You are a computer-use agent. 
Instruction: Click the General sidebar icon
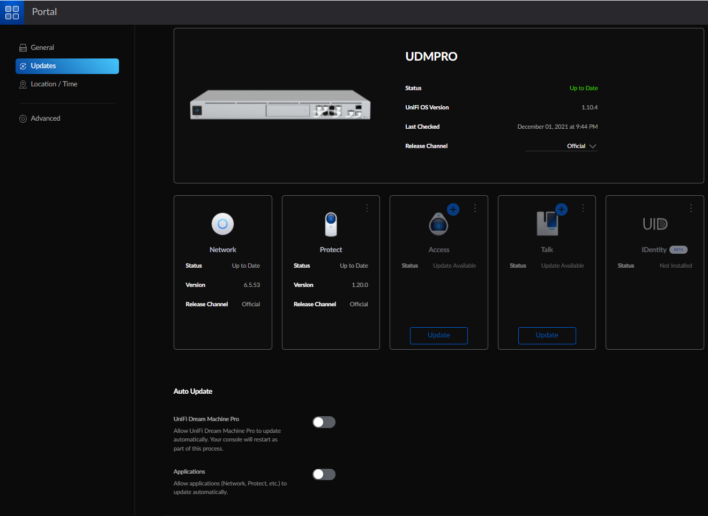[x=23, y=48]
